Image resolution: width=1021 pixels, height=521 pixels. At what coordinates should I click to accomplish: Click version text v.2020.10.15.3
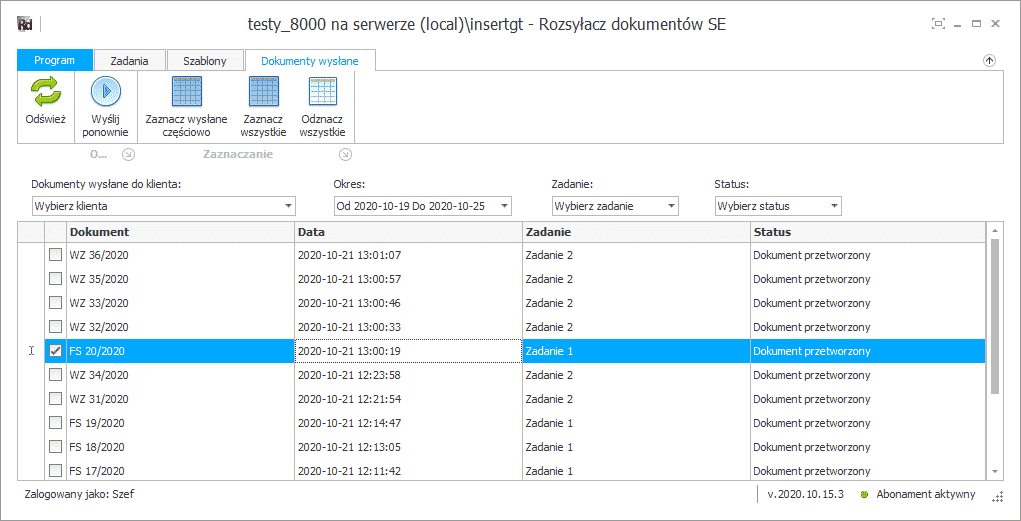(x=805, y=494)
